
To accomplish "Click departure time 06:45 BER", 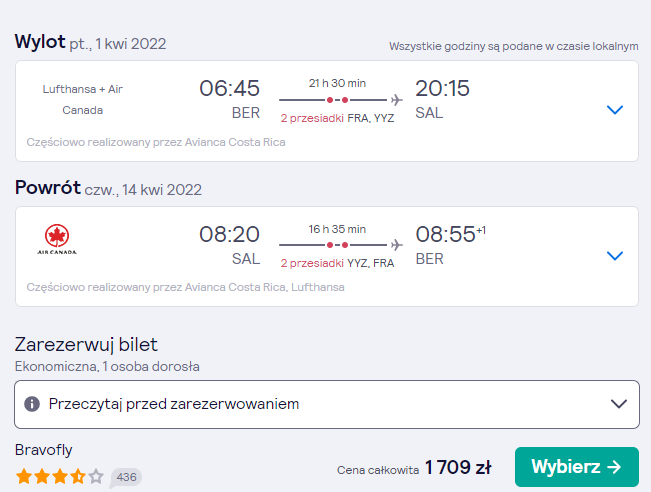I will click(x=229, y=100).
